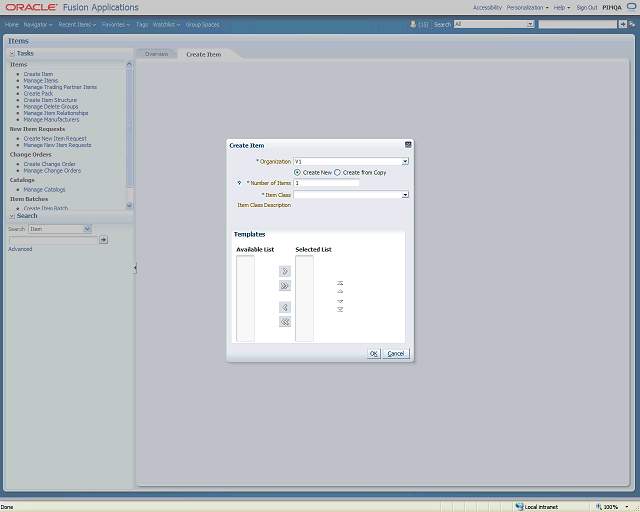
Task: Open the Item Class dropdown
Action: [x=405, y=195]
